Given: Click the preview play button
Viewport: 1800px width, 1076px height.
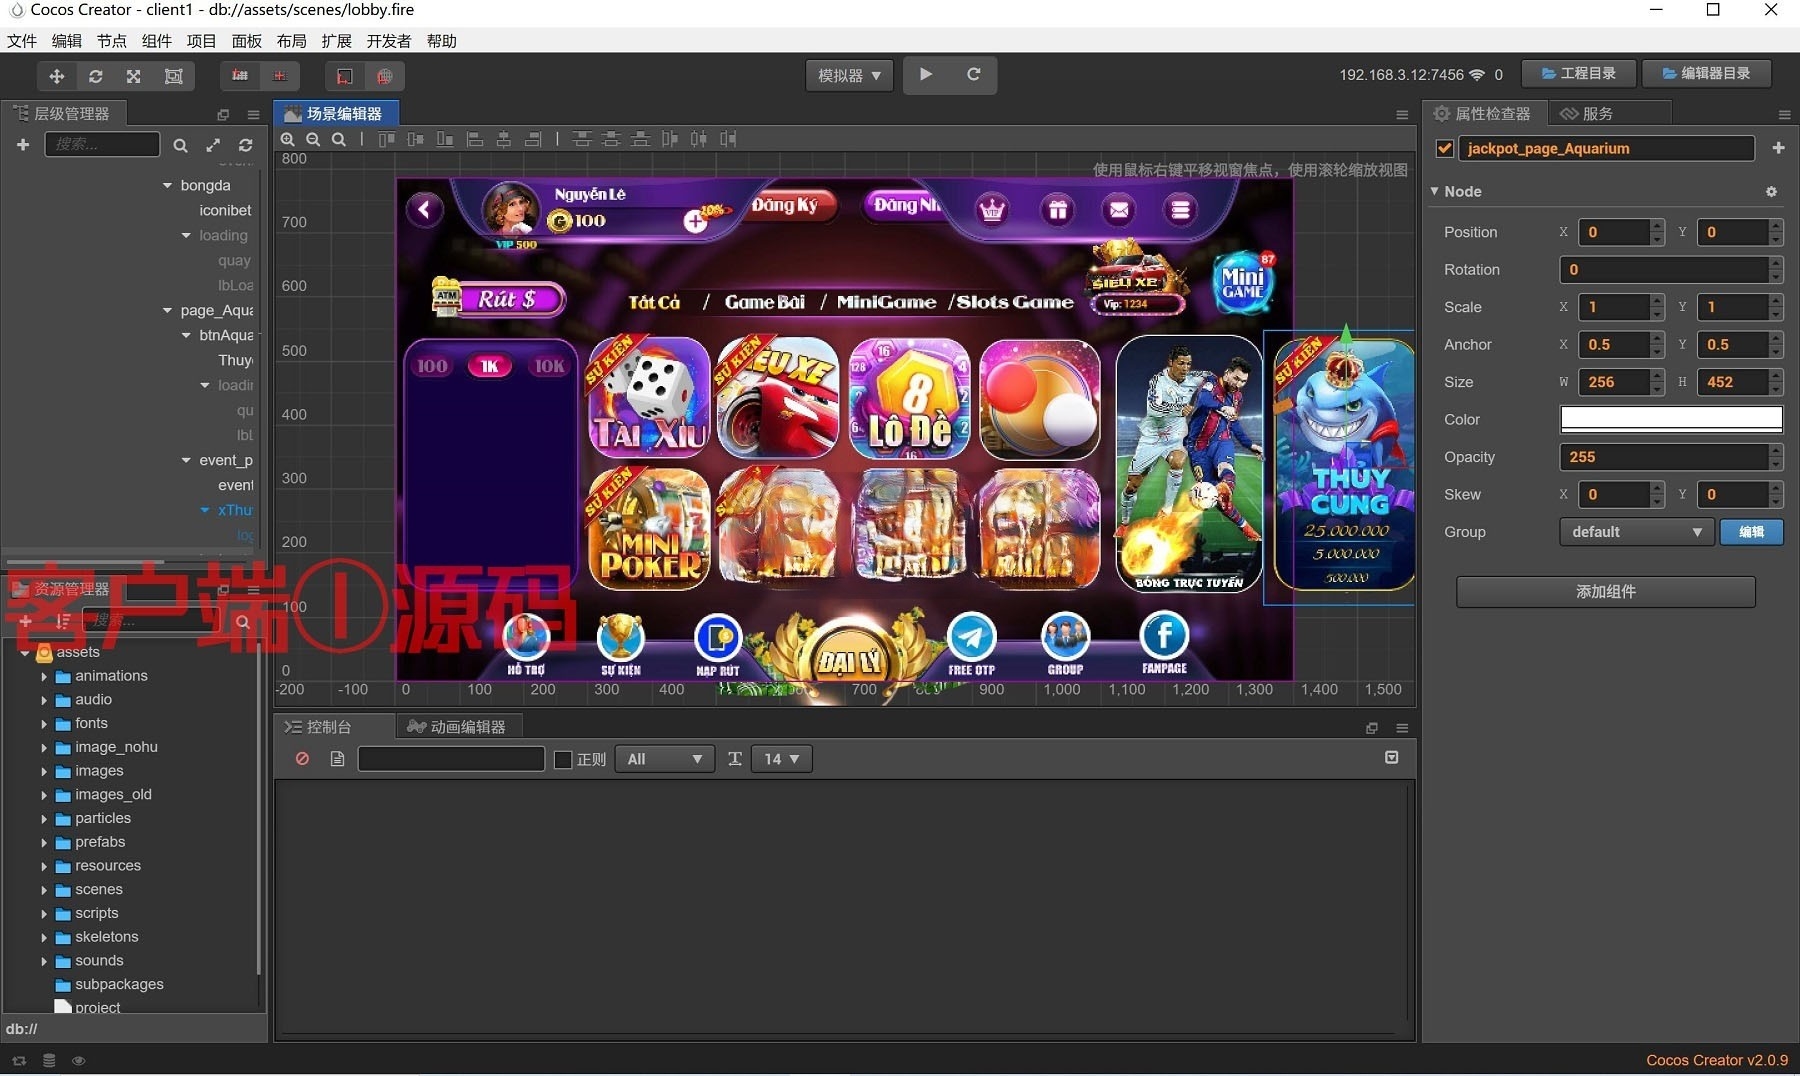Looking at the screenshot, I should click(926, 74).
